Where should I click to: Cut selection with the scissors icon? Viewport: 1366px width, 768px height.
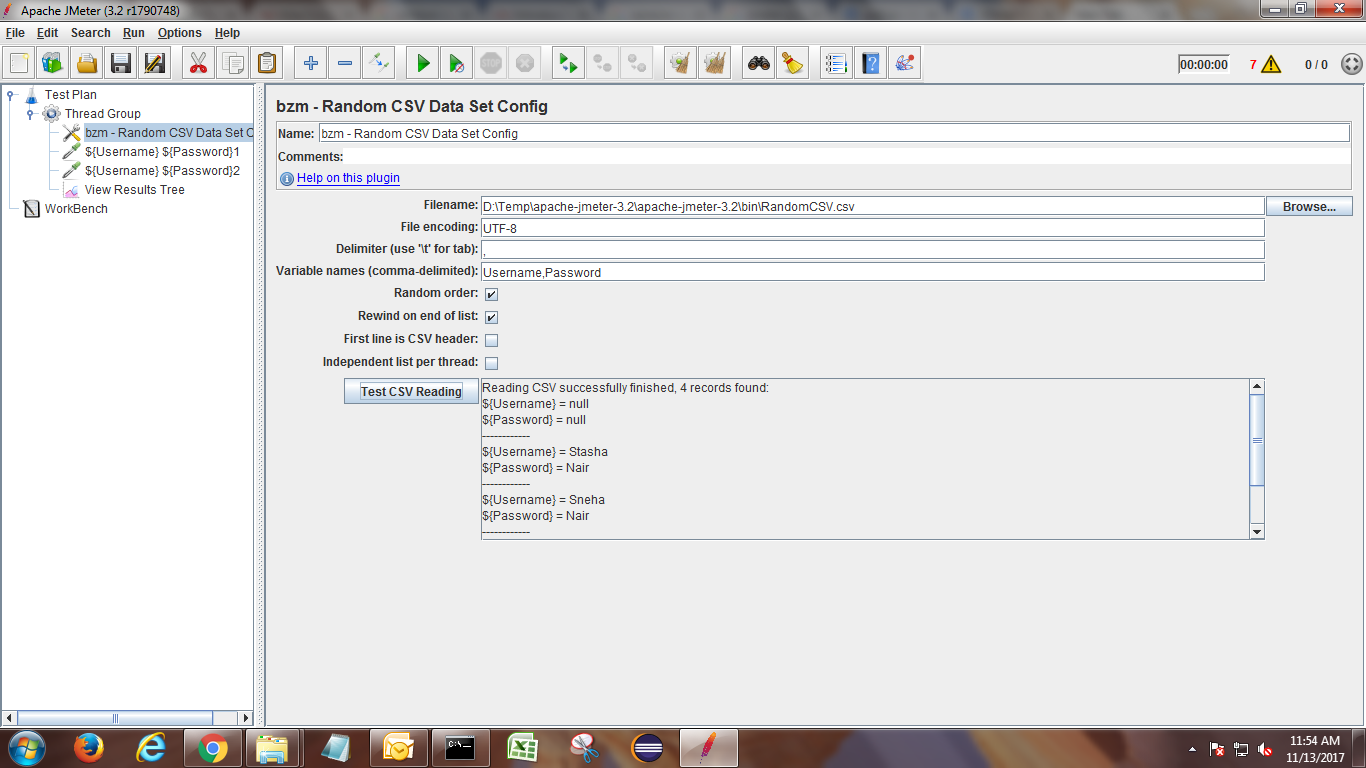198,63
